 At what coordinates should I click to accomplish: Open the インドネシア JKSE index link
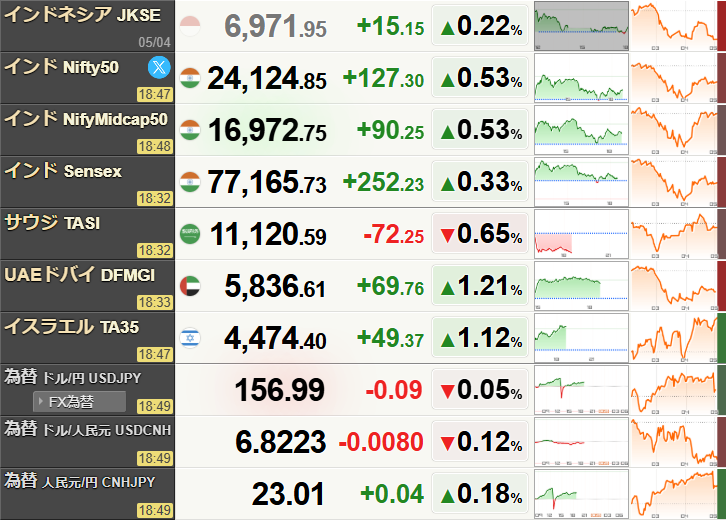click(x=82, y=15)
